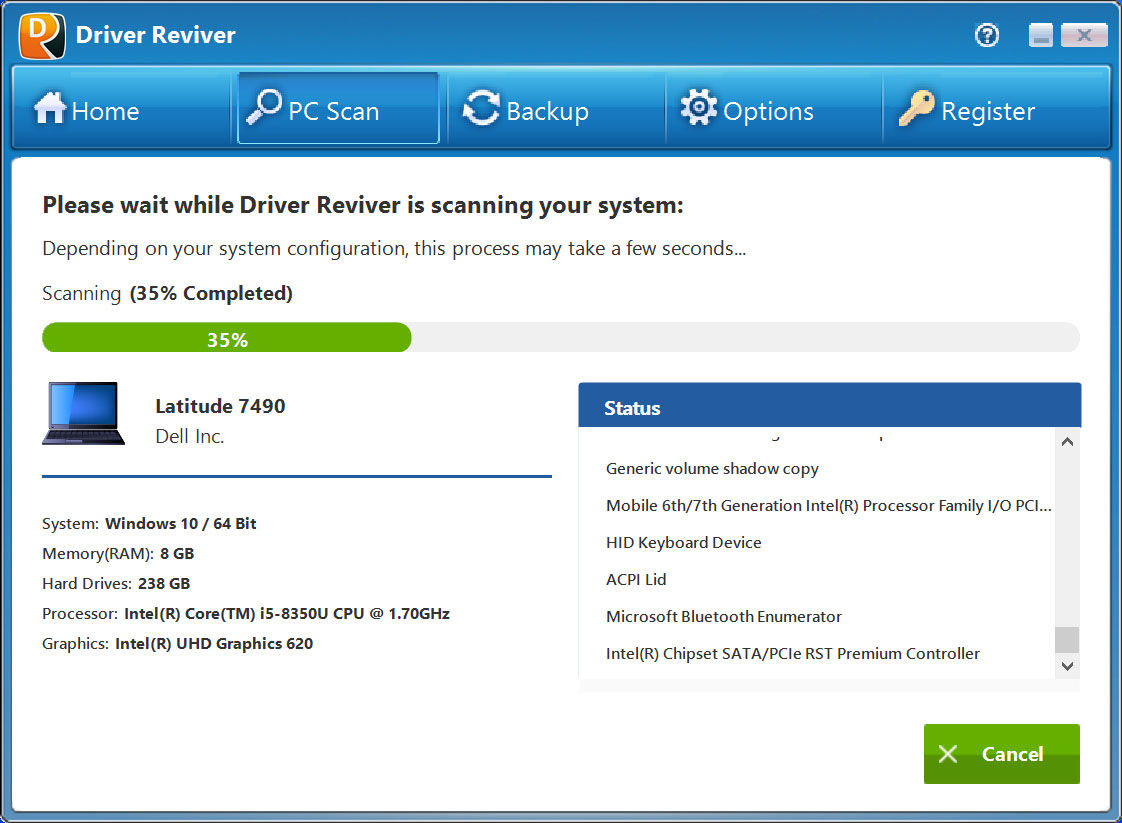
Task: Open Options via the gear icon
Action: (699, 108)
